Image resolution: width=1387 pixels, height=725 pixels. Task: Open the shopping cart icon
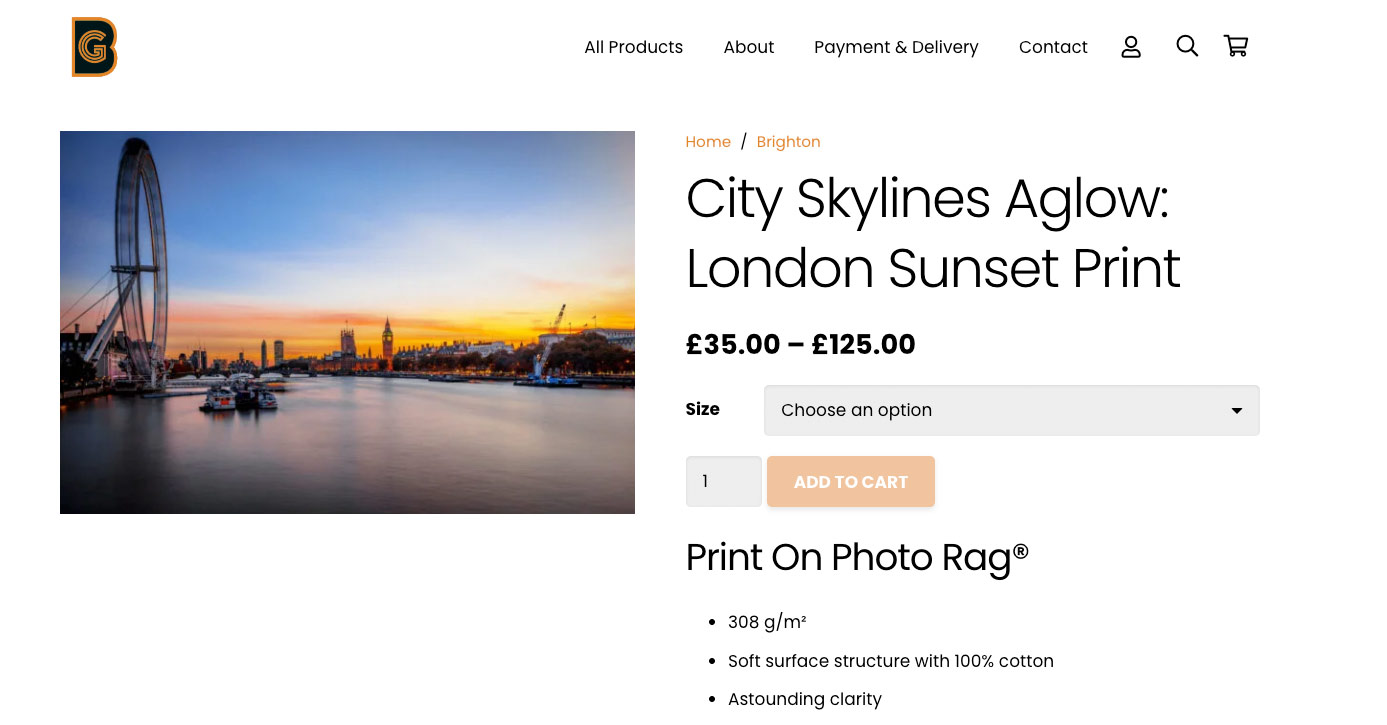(x=1236, y=46)
